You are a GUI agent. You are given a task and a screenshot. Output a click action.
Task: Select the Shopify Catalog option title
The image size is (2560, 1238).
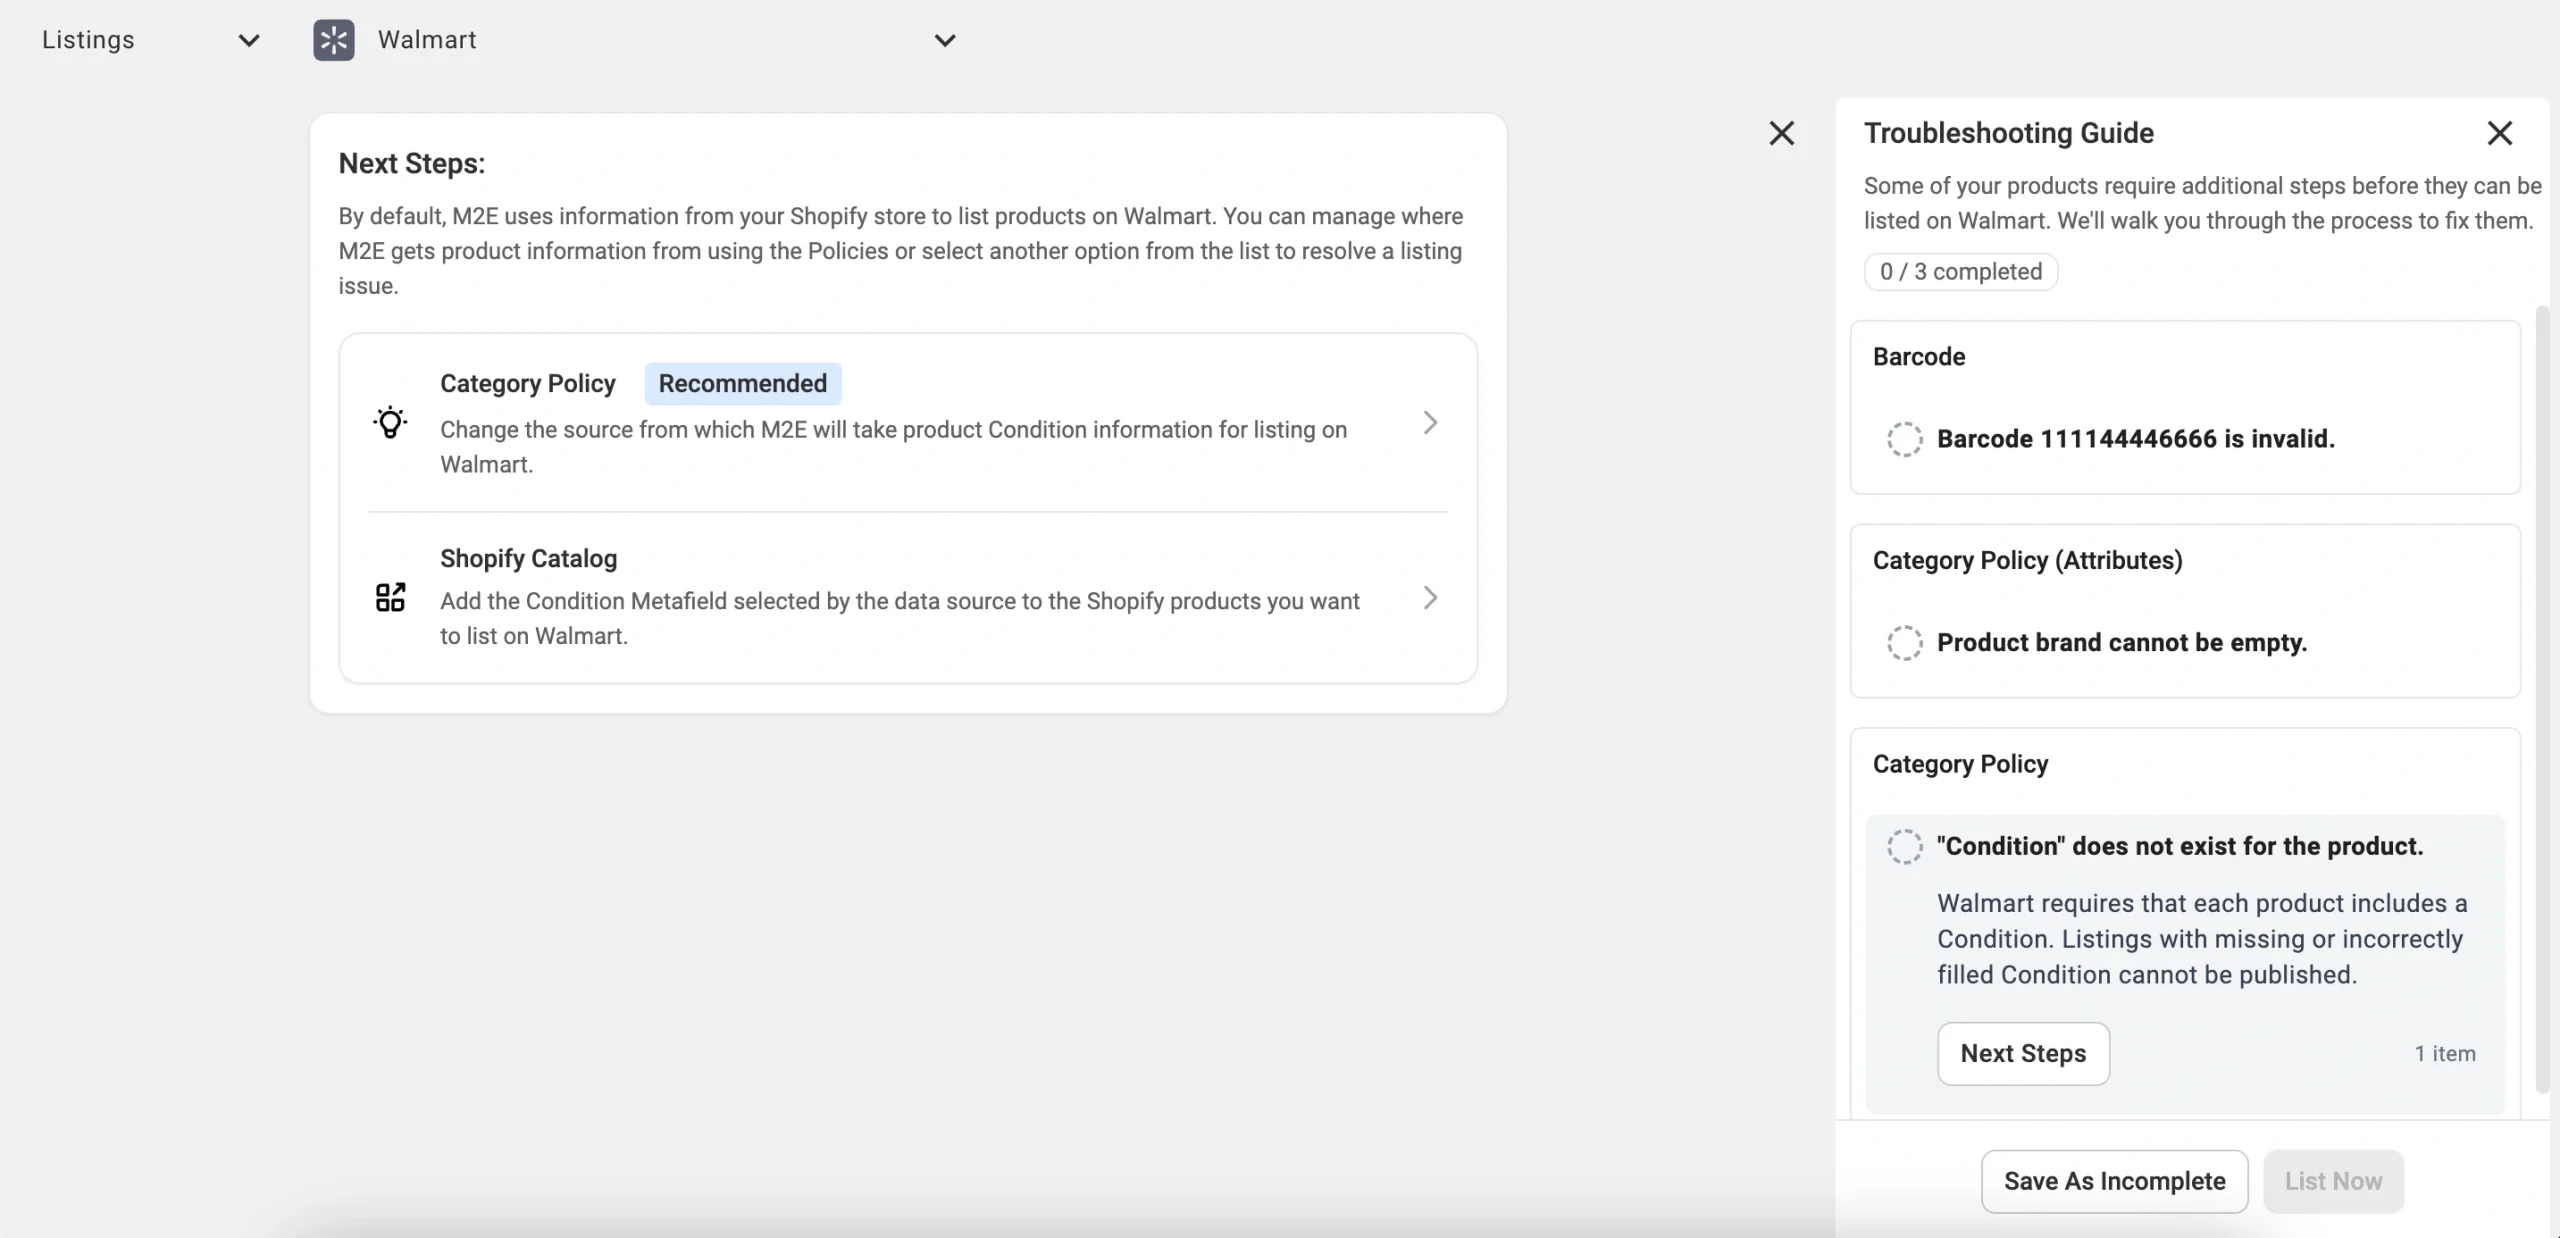click(528, 558)
